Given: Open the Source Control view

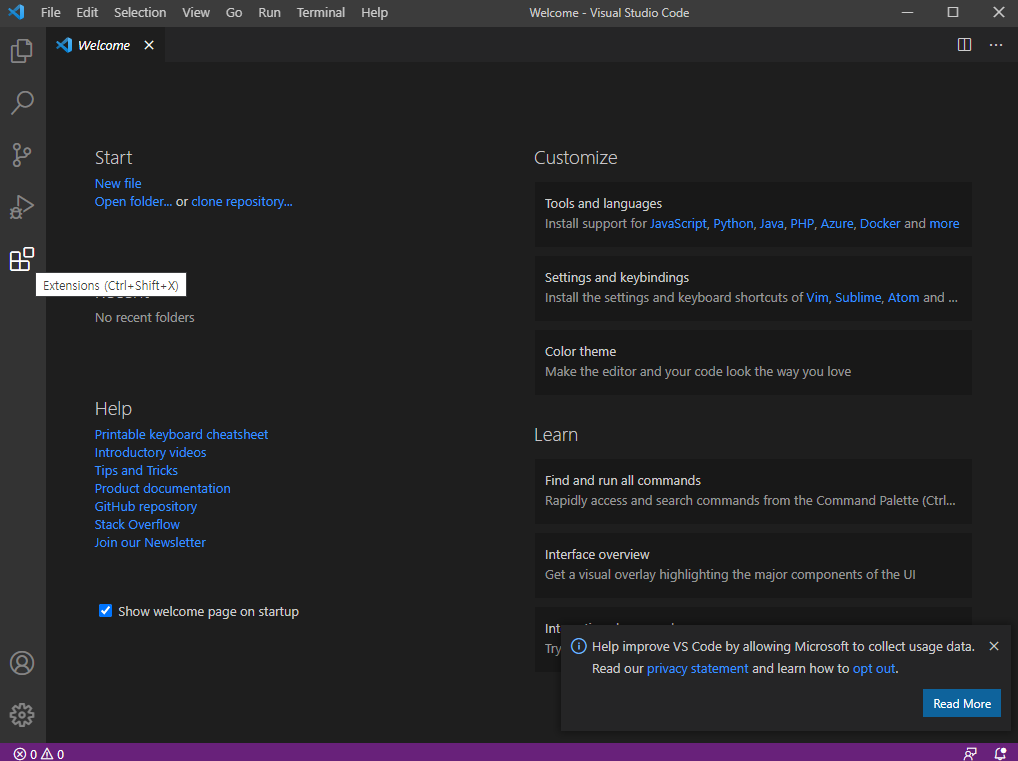Looking at the screenshot, I should [x=22, y=155].
